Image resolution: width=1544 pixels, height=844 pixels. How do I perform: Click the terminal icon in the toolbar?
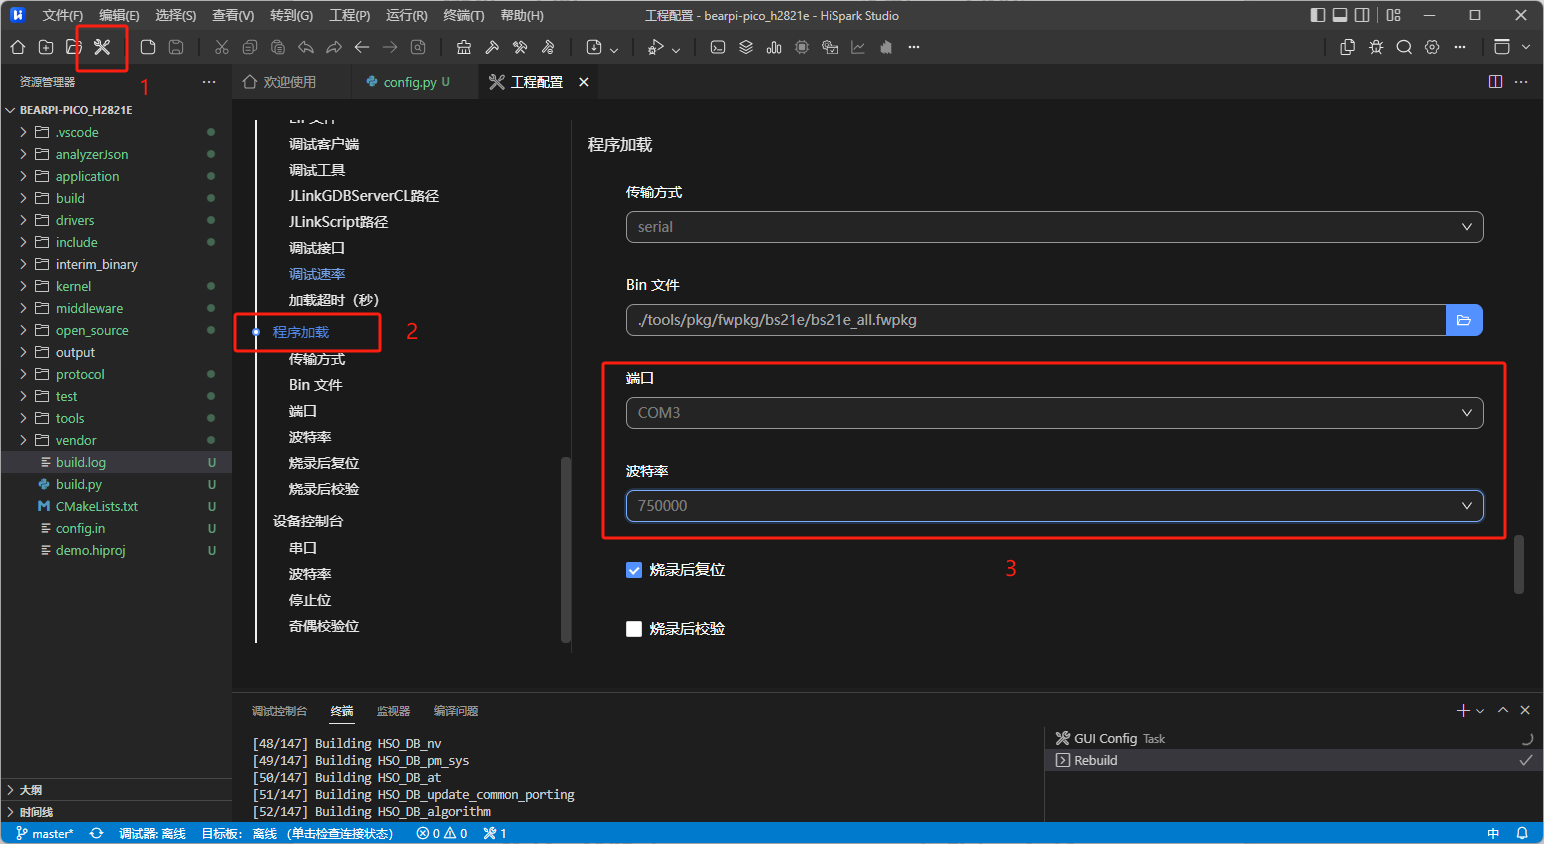click(x=718, y=47)
